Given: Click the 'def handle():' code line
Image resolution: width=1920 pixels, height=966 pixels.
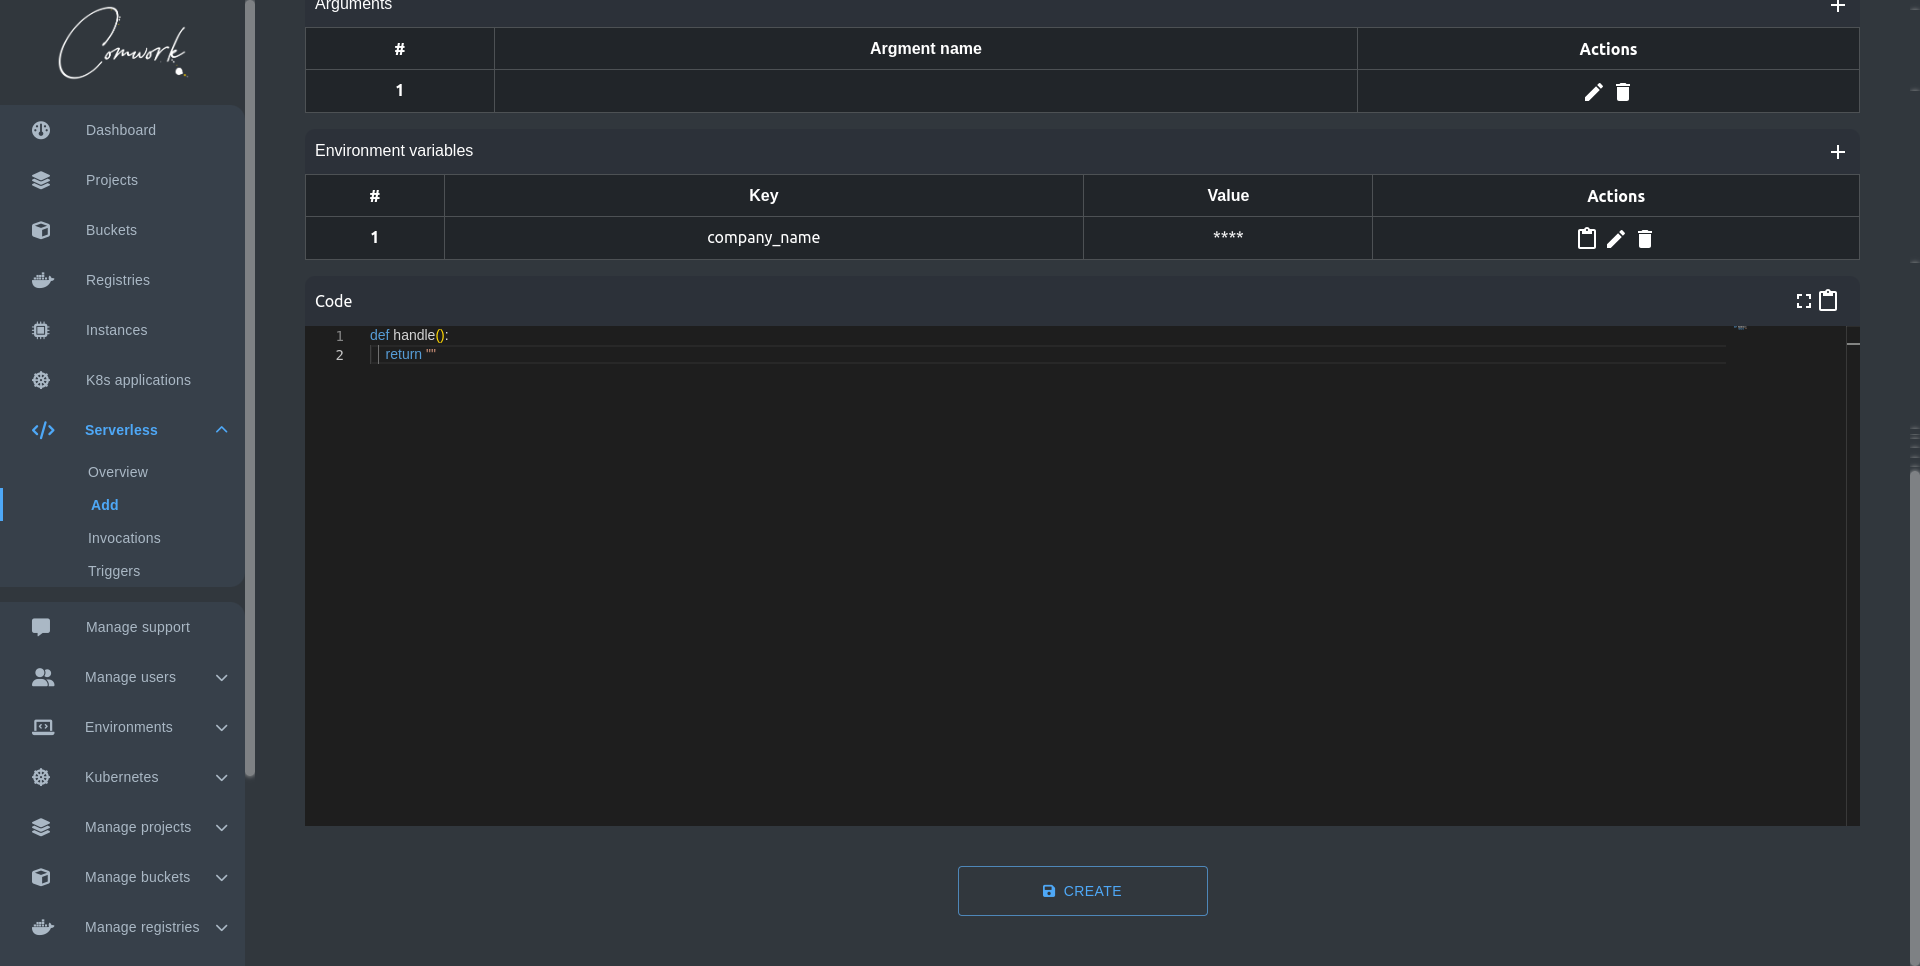Looking at the screenshot, I should coord(409,335).
